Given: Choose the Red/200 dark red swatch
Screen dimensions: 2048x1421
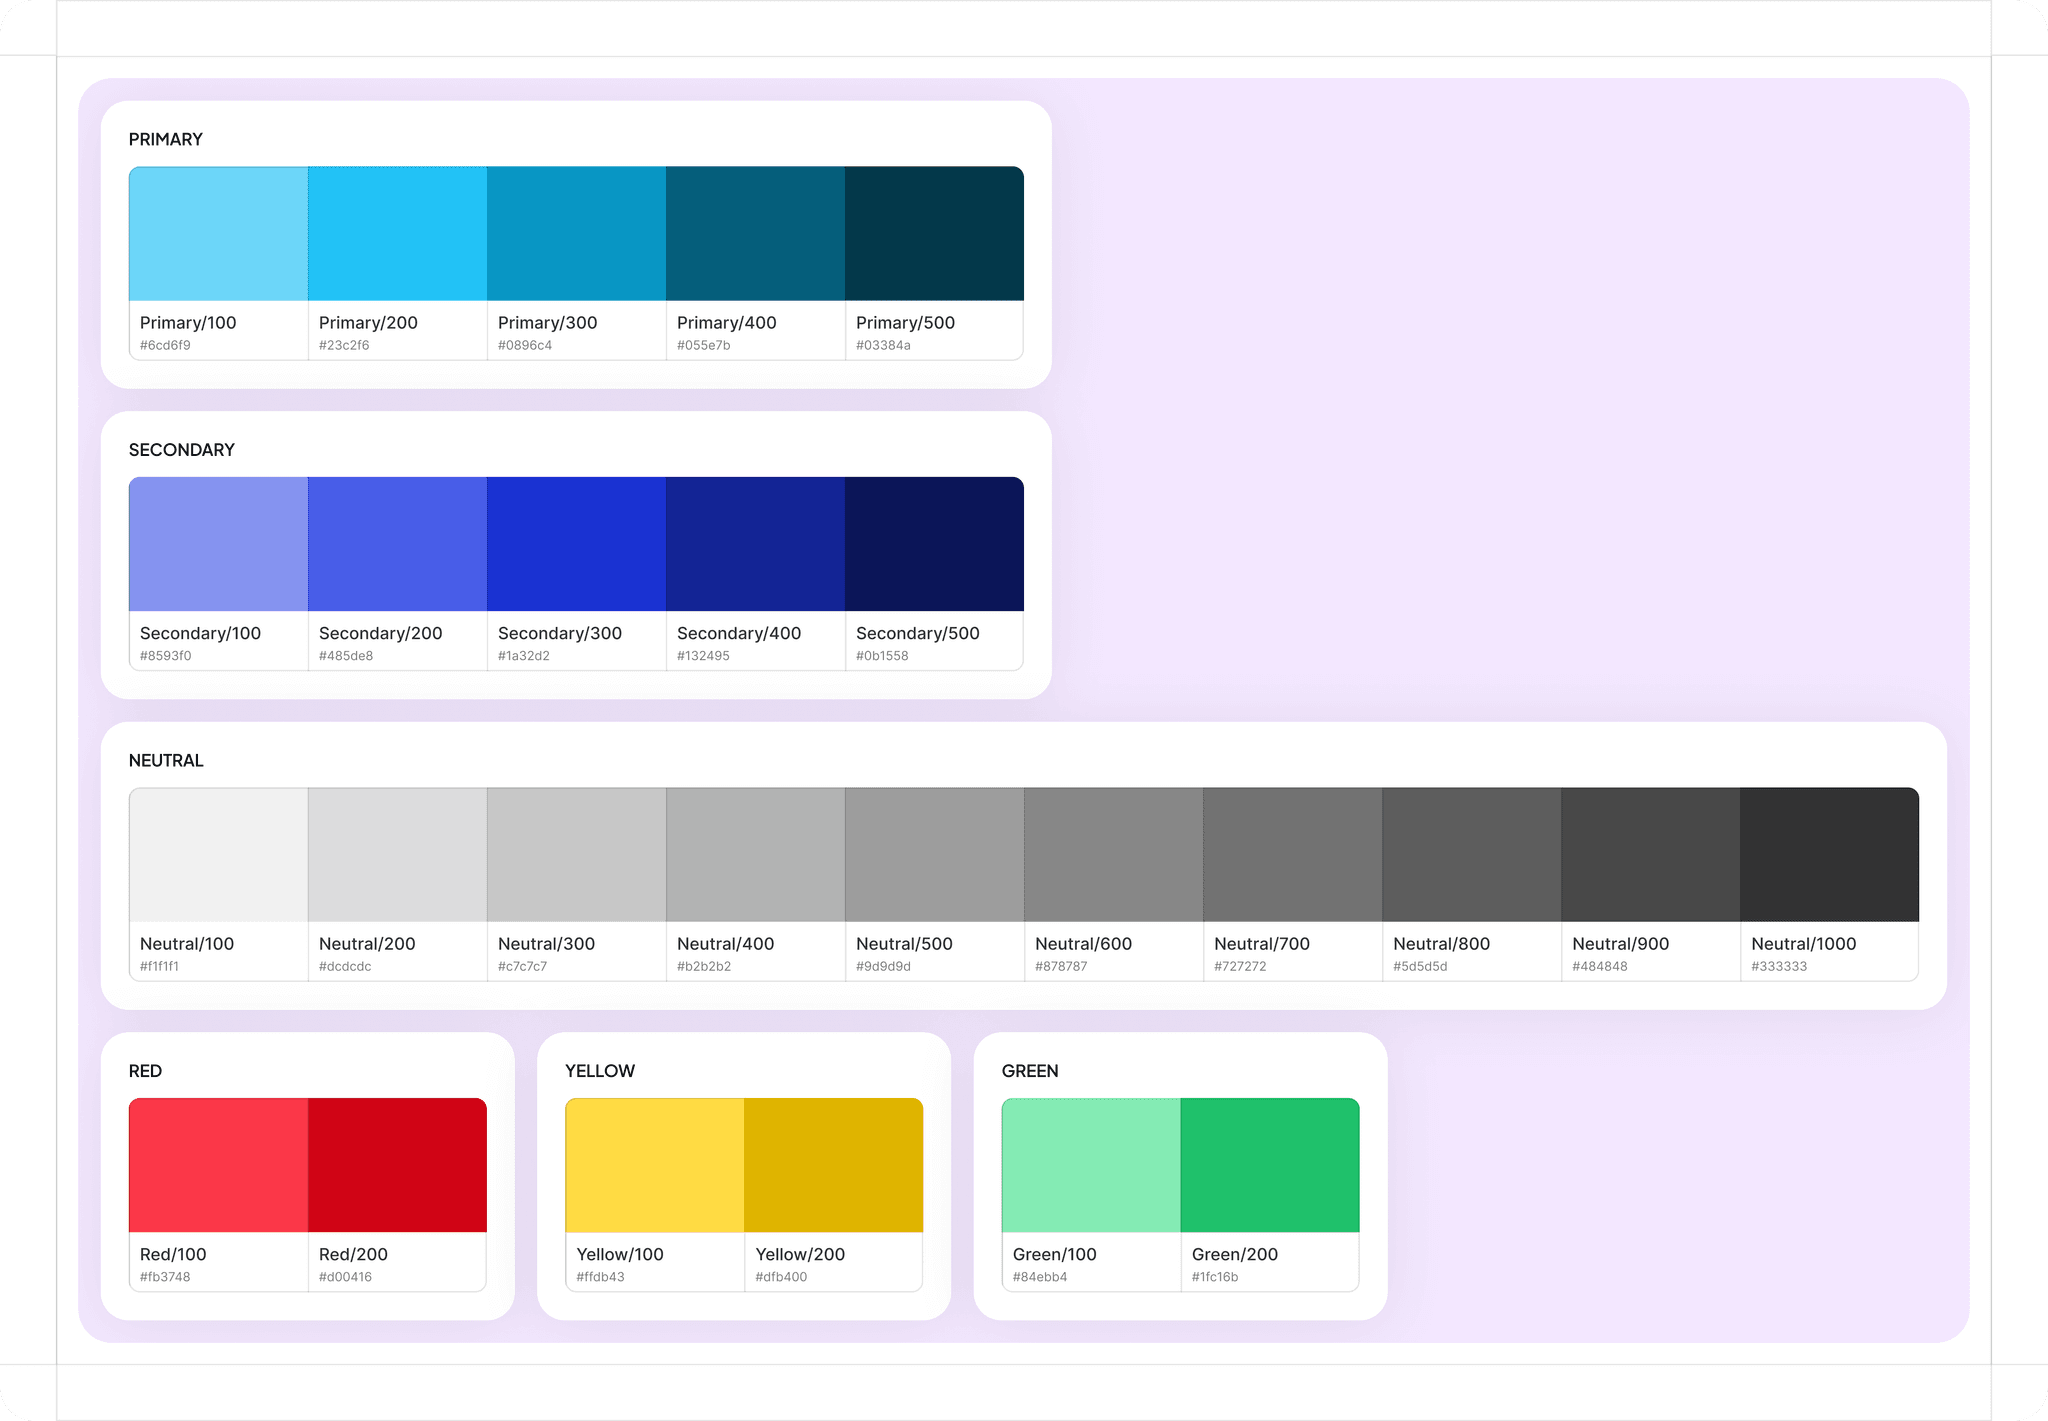Looking at the screenshot, I should 397,1165.
